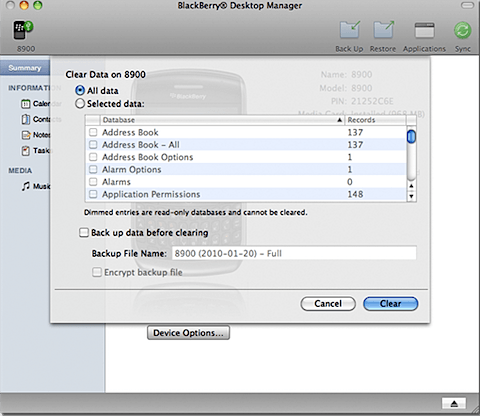Image resolution: width=480 pixels, height=416 pixels.
Task: Select the Selected data radio button
Action: (x=80, y=104)
